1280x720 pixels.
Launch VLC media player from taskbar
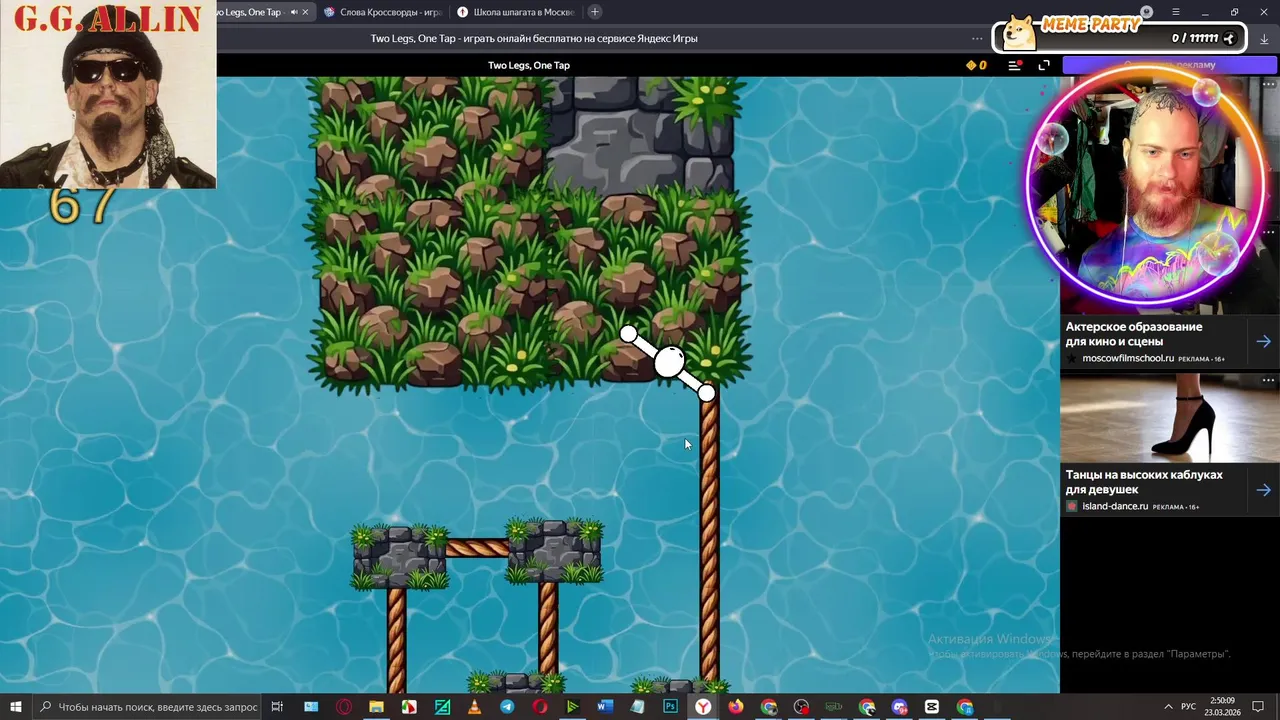(x=474, y=707)
